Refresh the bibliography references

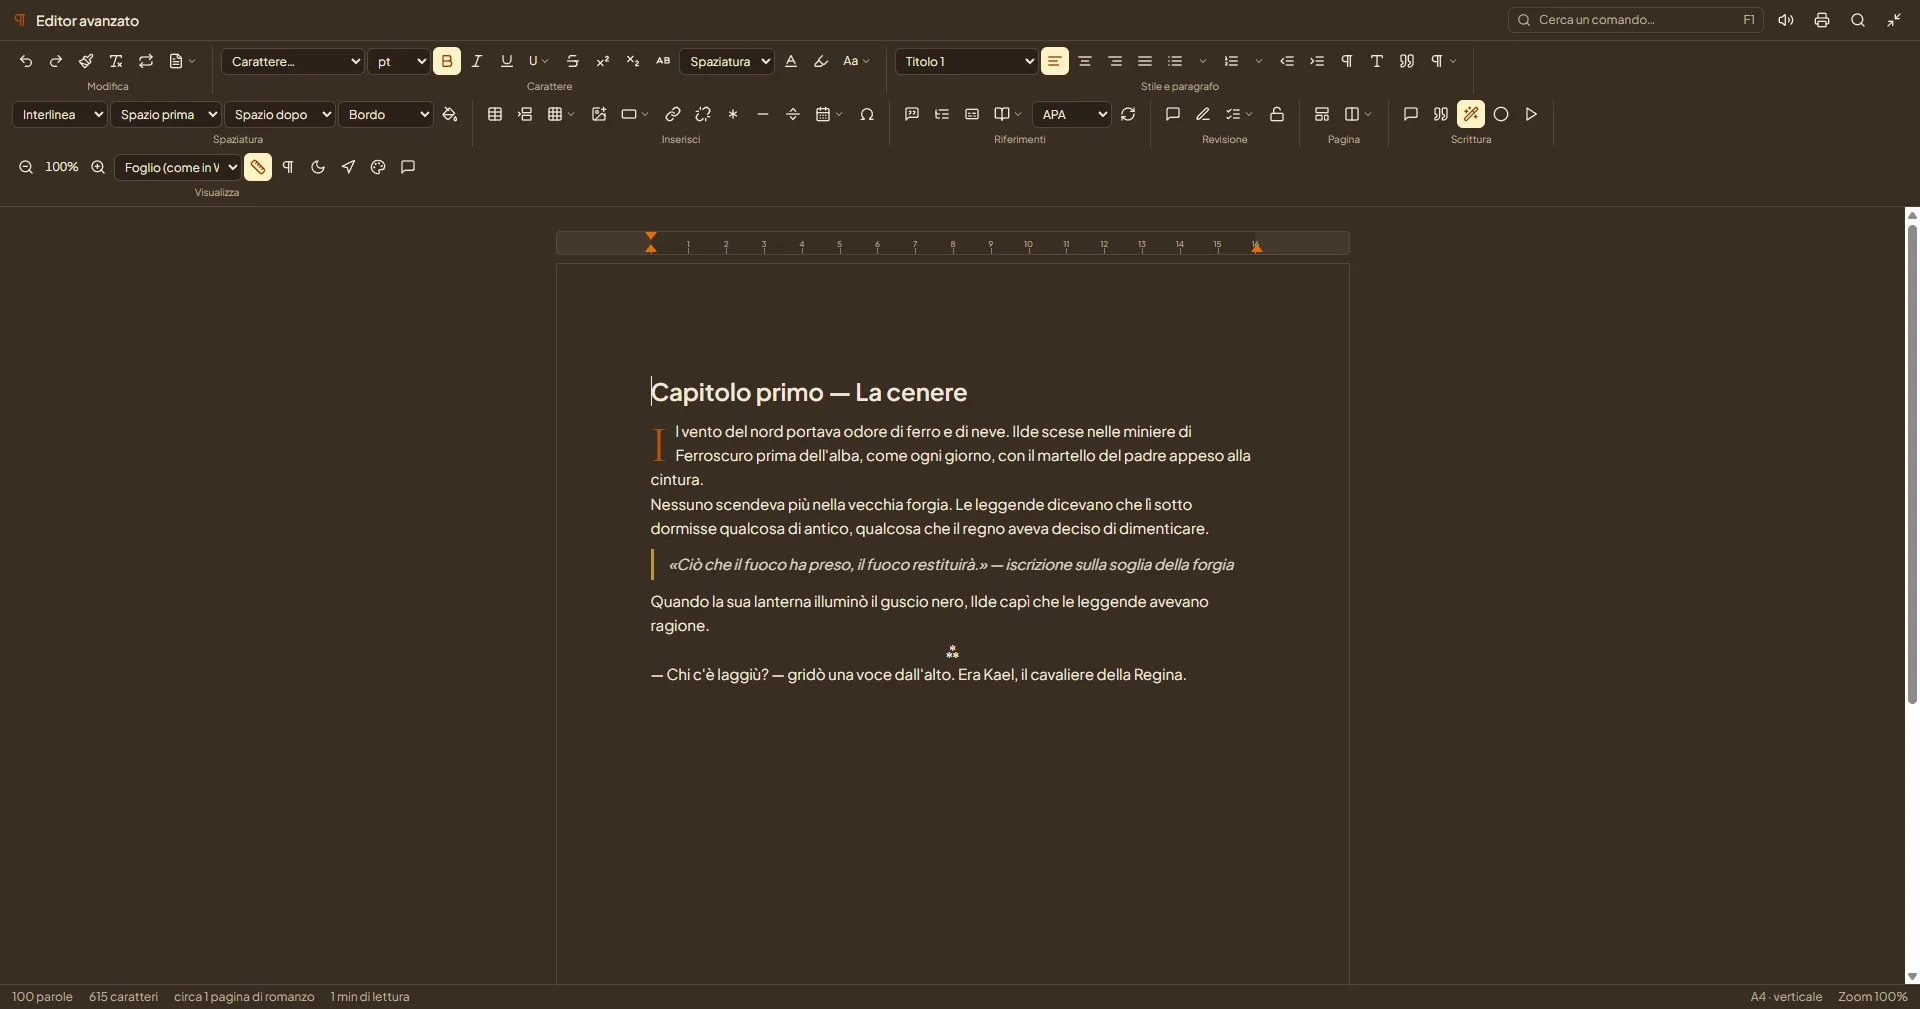pyautogui.click(x=1128, y=114)
